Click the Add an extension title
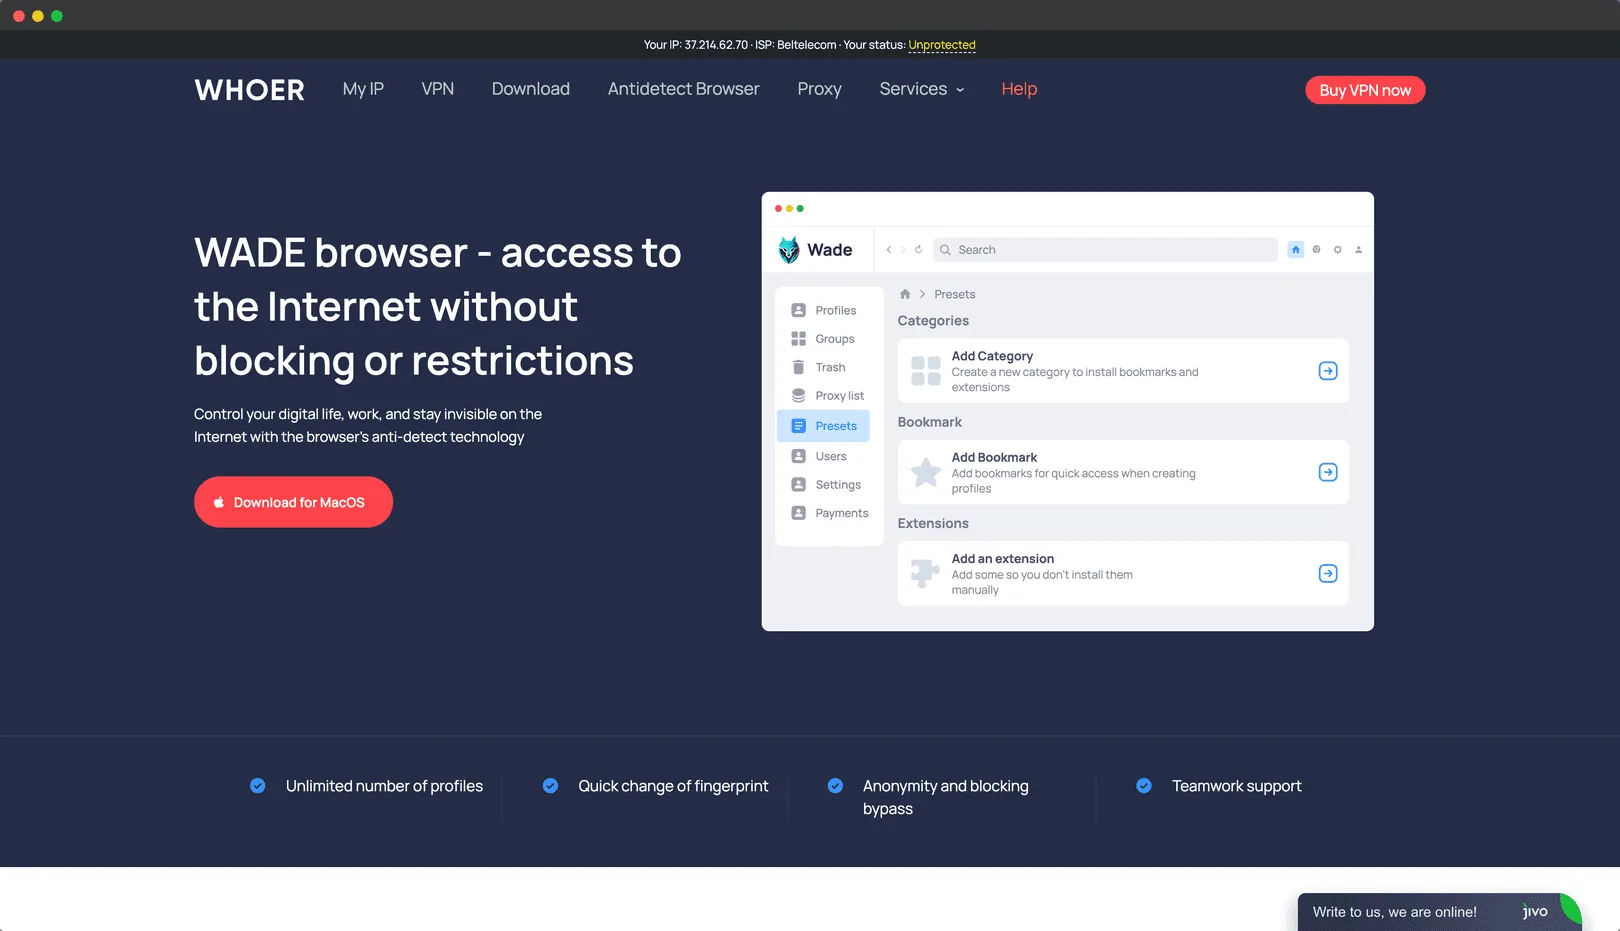This screenshot has height=931, width=1620. point(1002,559)
